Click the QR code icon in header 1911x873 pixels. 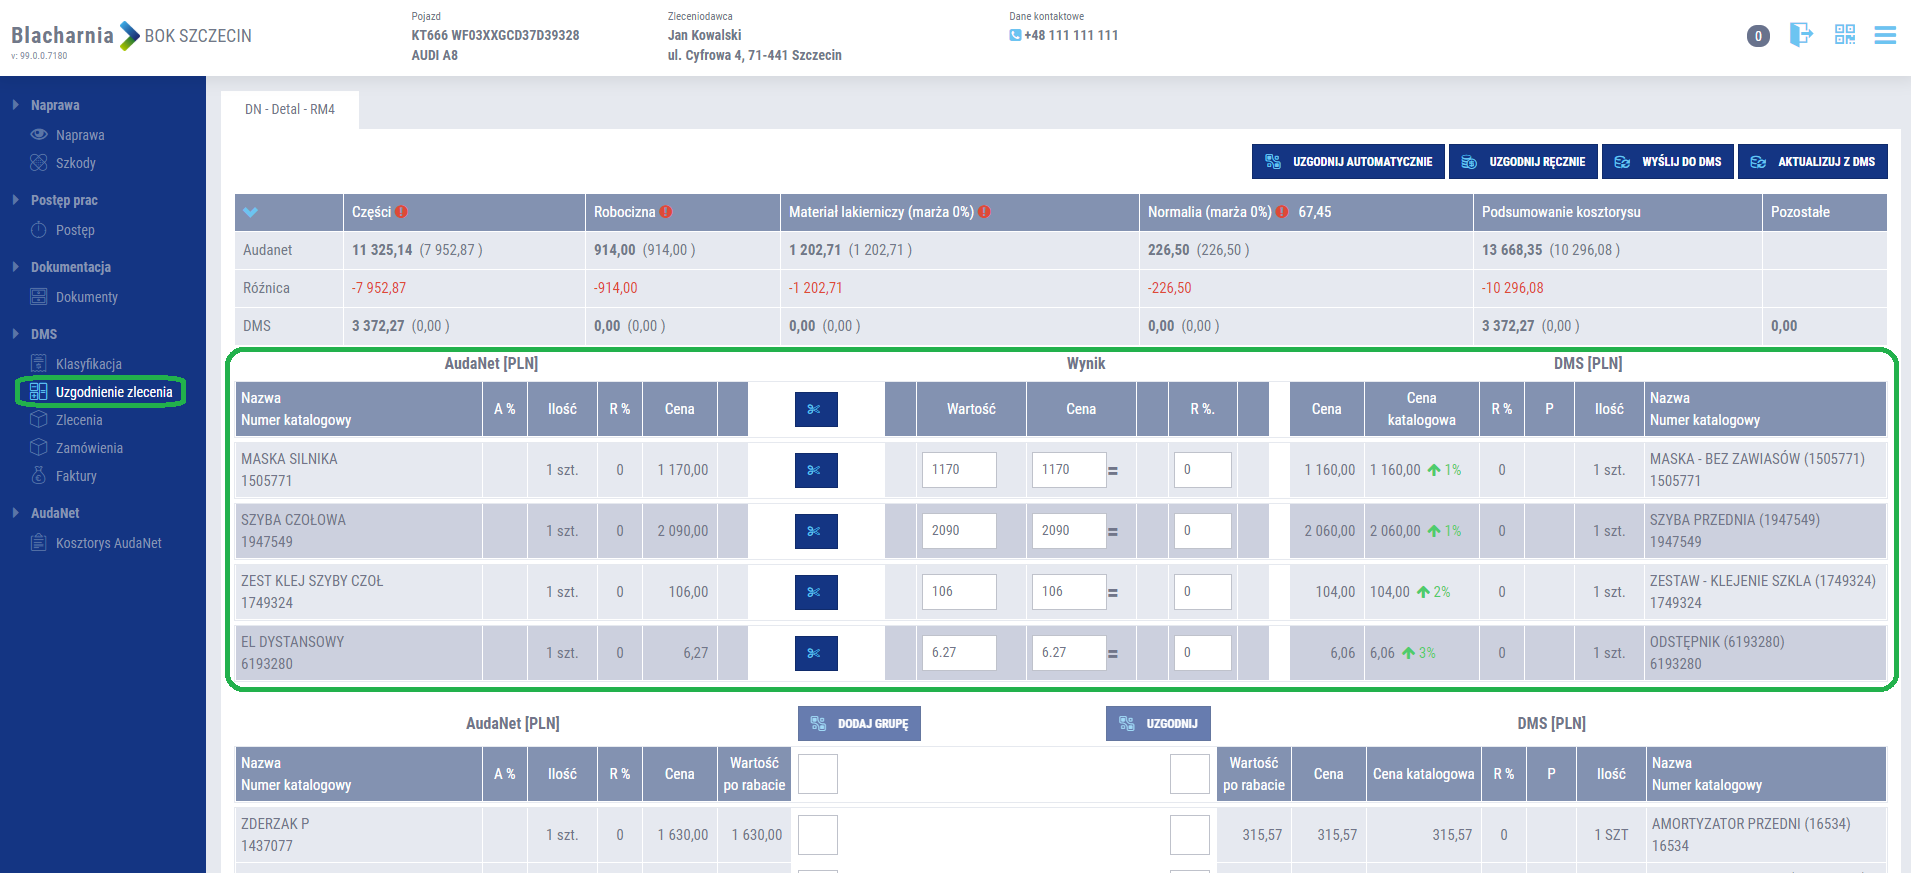(x=1844, y=35)
